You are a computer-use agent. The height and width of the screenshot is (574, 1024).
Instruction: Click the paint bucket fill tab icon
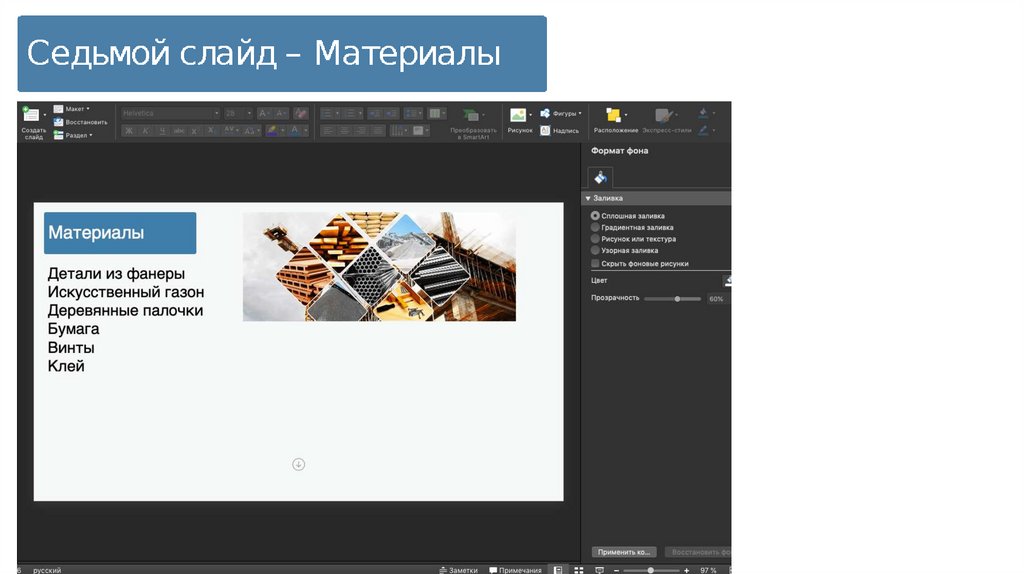[600, 177]
